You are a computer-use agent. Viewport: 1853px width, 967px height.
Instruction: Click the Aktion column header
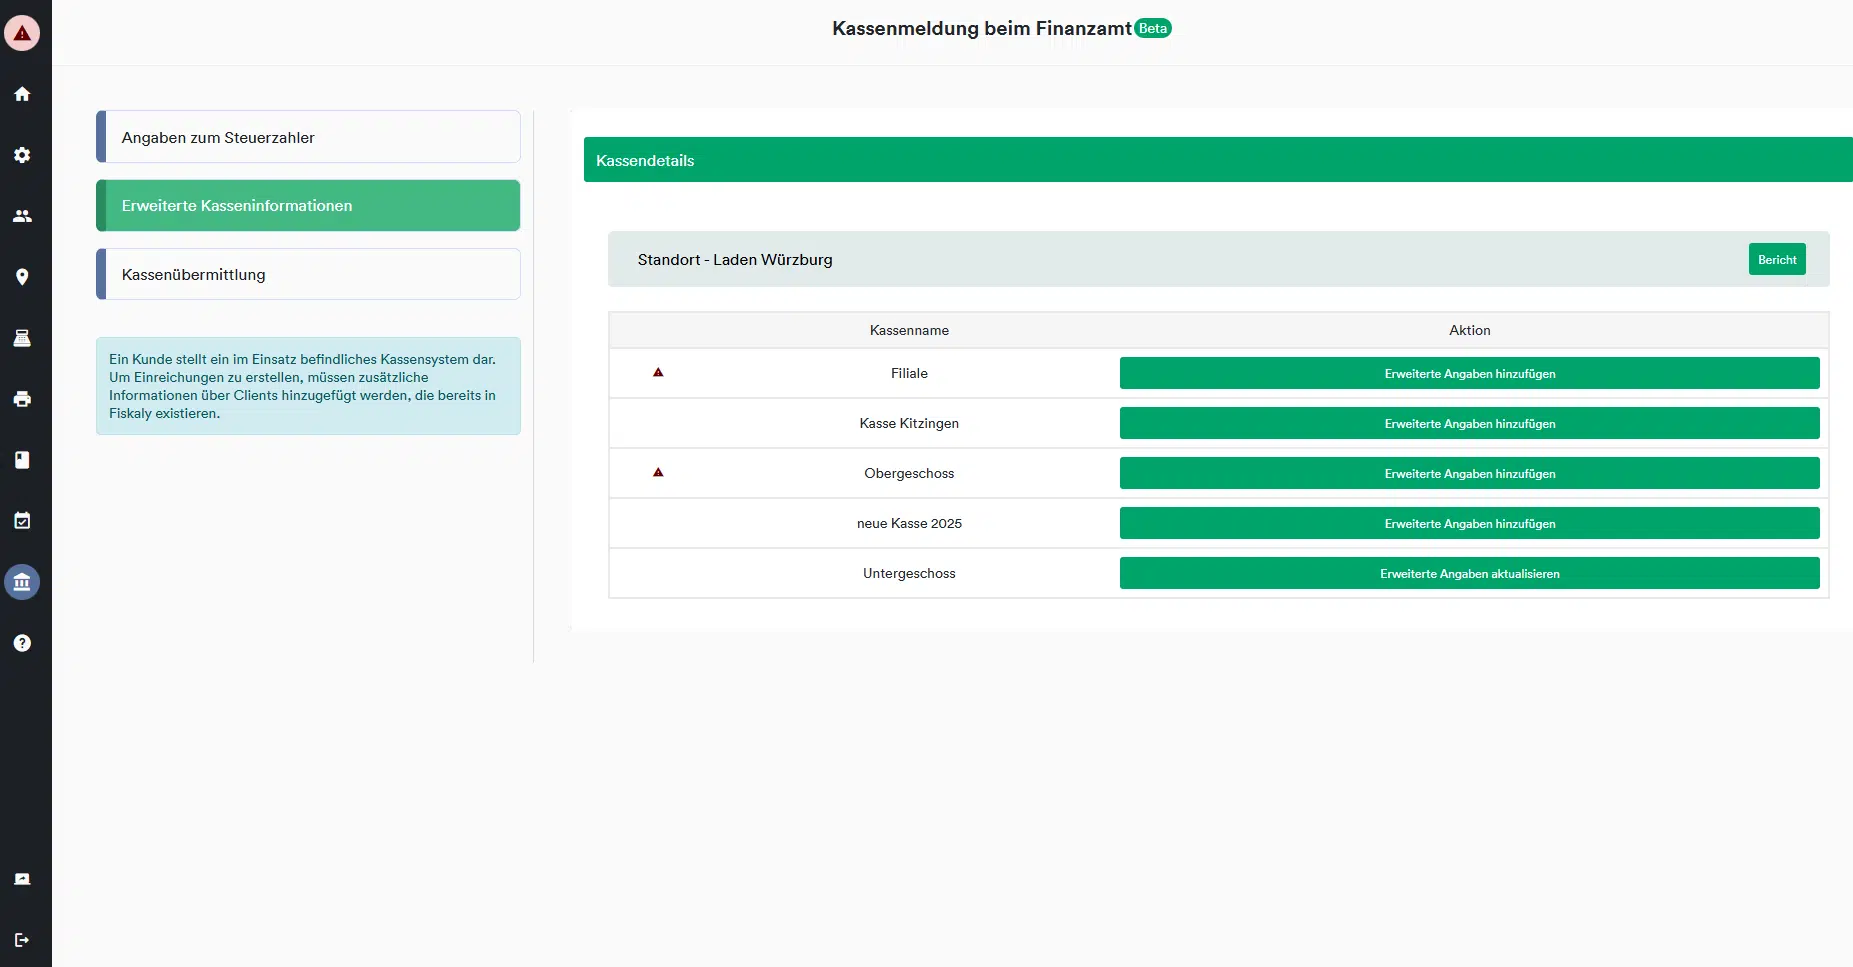(1469, 330)
